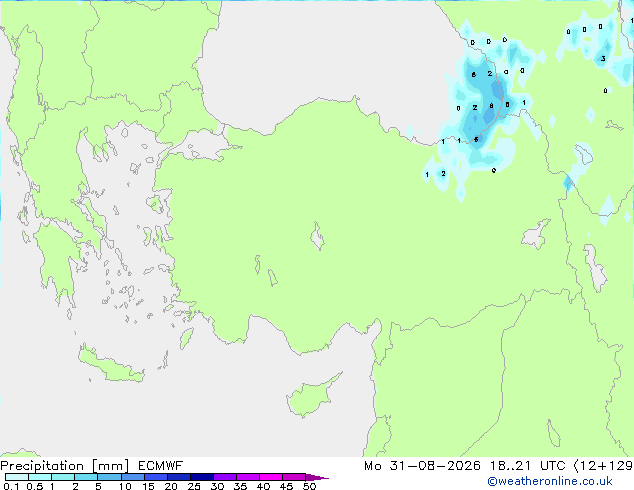634x490 pixels.
Task: Open the weatheronline.co.uk copyright link
Action: coord(550,481)
